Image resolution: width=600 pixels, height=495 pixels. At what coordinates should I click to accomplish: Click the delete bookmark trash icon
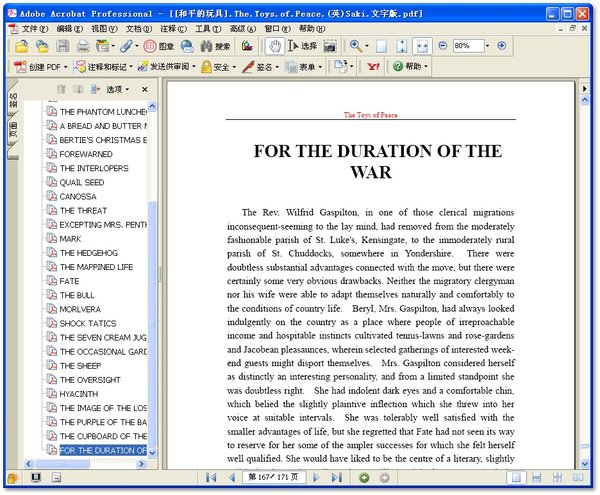pyautogui.click(x=61, y=89)
